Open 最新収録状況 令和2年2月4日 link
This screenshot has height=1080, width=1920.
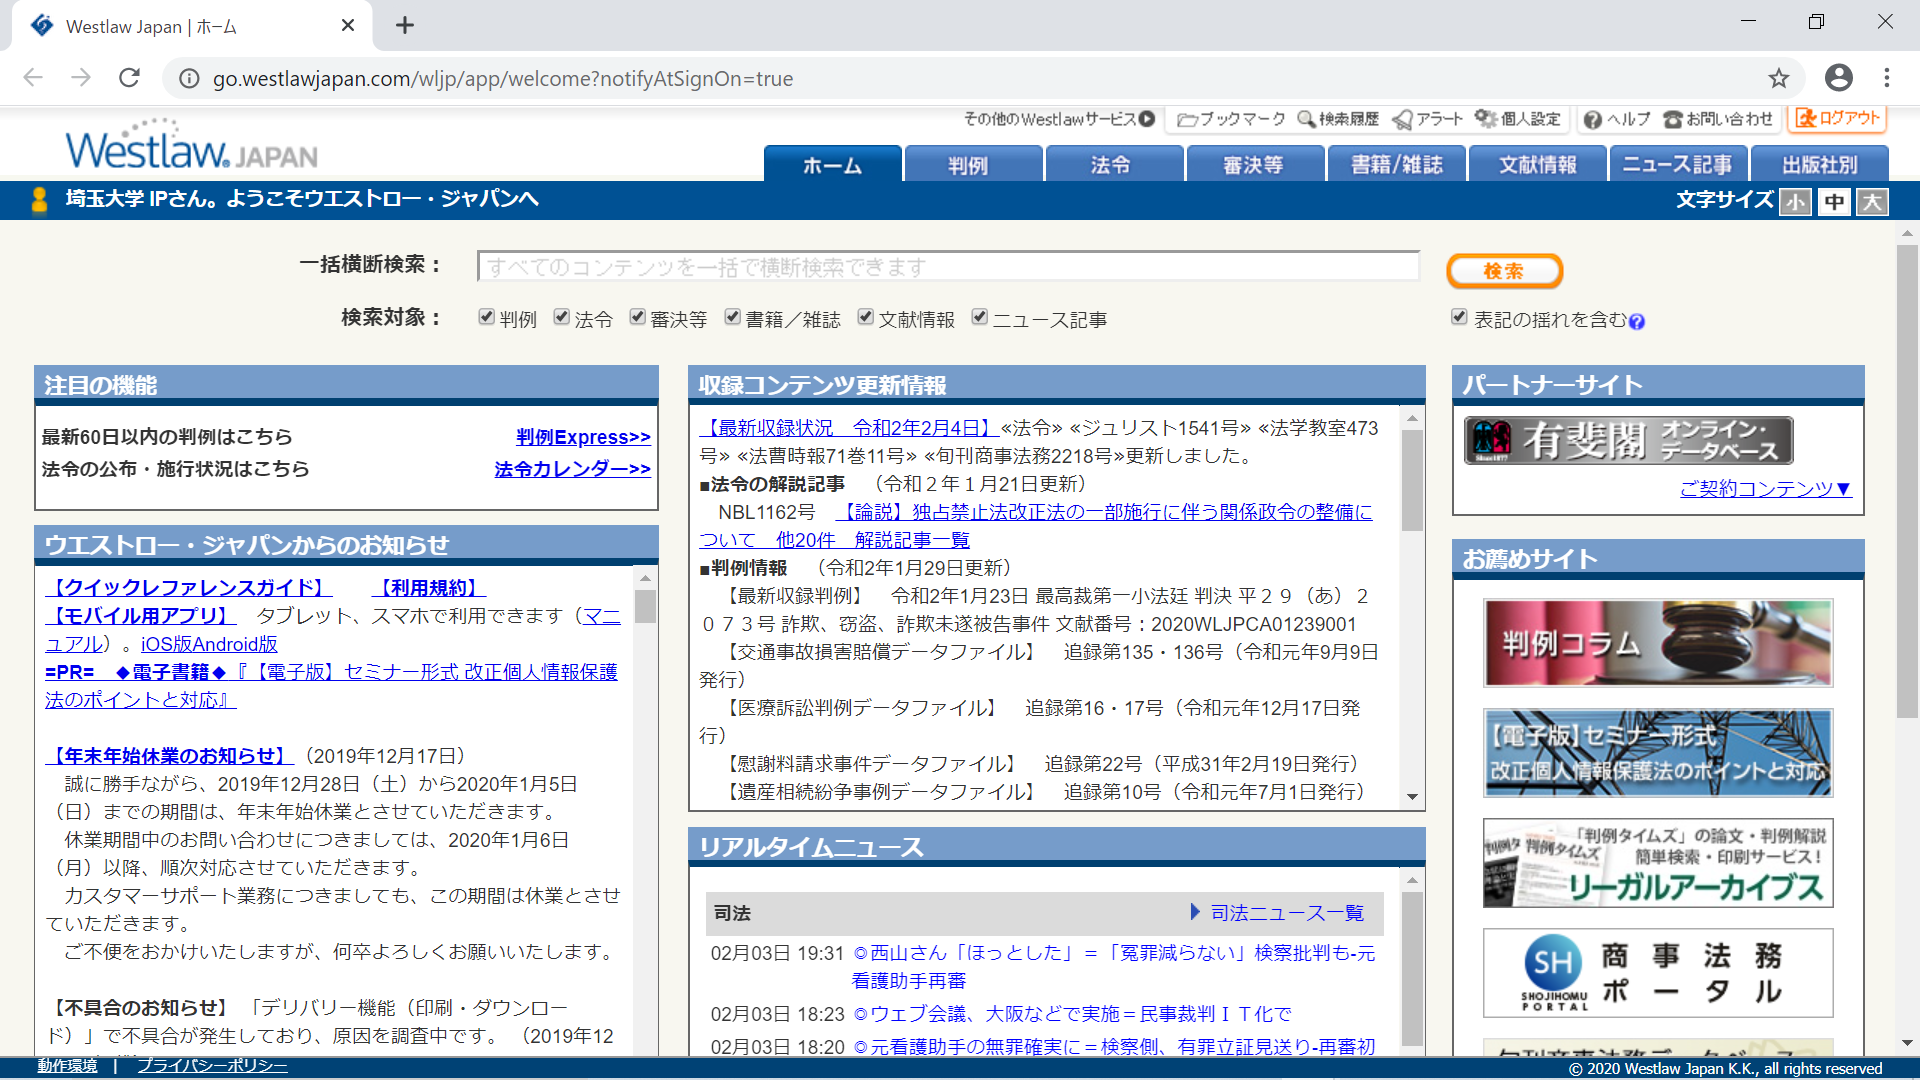tap(849, 428)
